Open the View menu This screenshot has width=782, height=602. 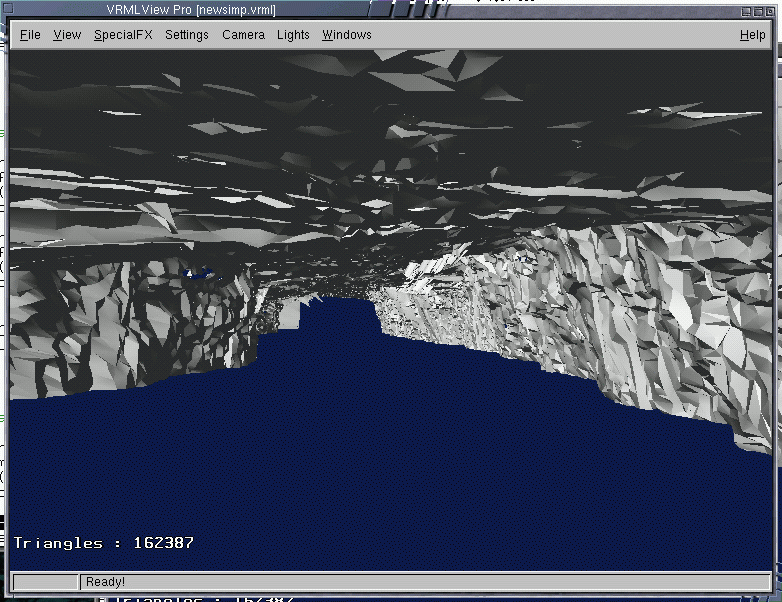(x=67, y=35)
